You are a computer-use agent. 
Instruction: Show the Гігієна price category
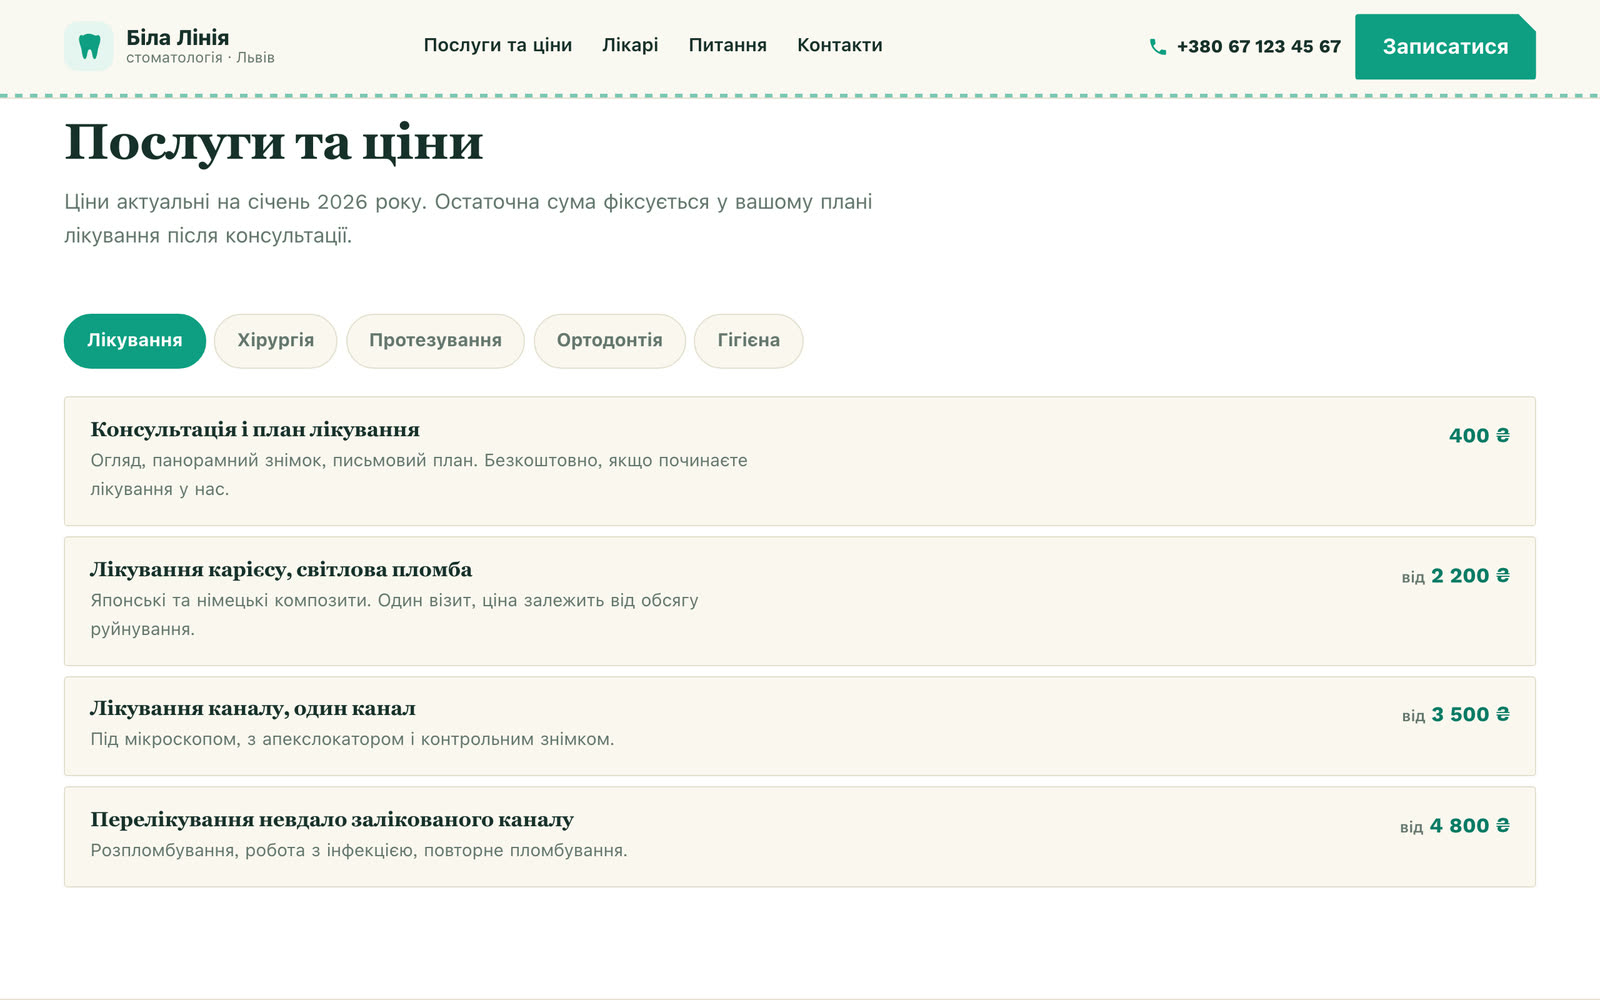pos(749,341)
